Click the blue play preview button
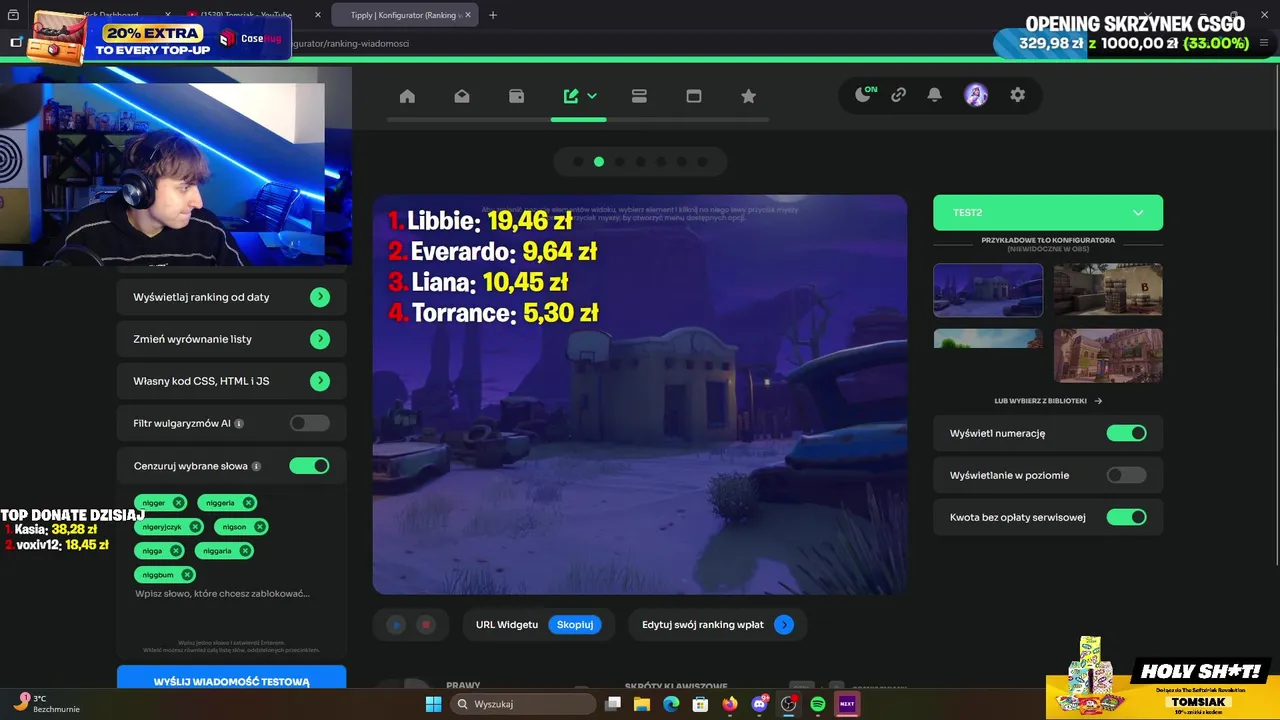This screenshot has height=720, width=1280. pyautogui.click(x=396, y=625)
